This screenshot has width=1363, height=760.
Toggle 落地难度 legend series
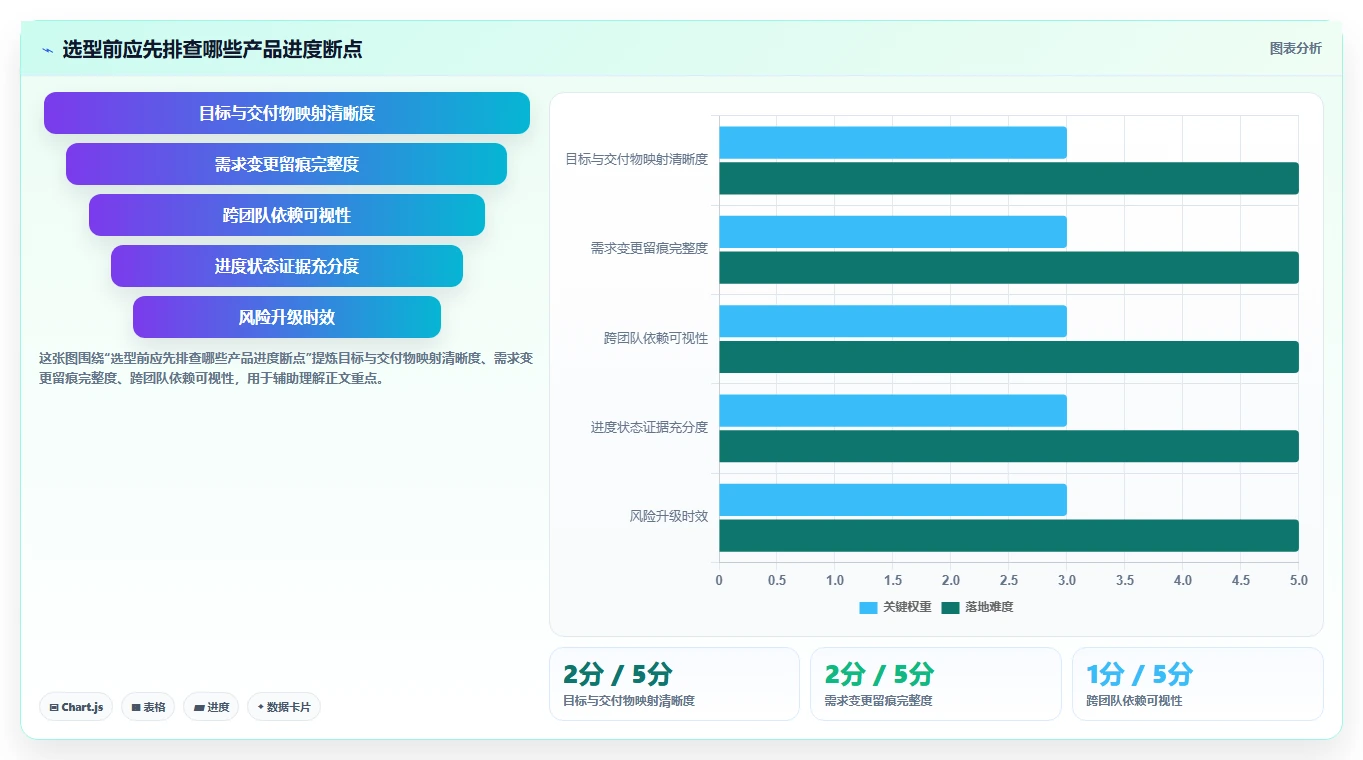977,607
